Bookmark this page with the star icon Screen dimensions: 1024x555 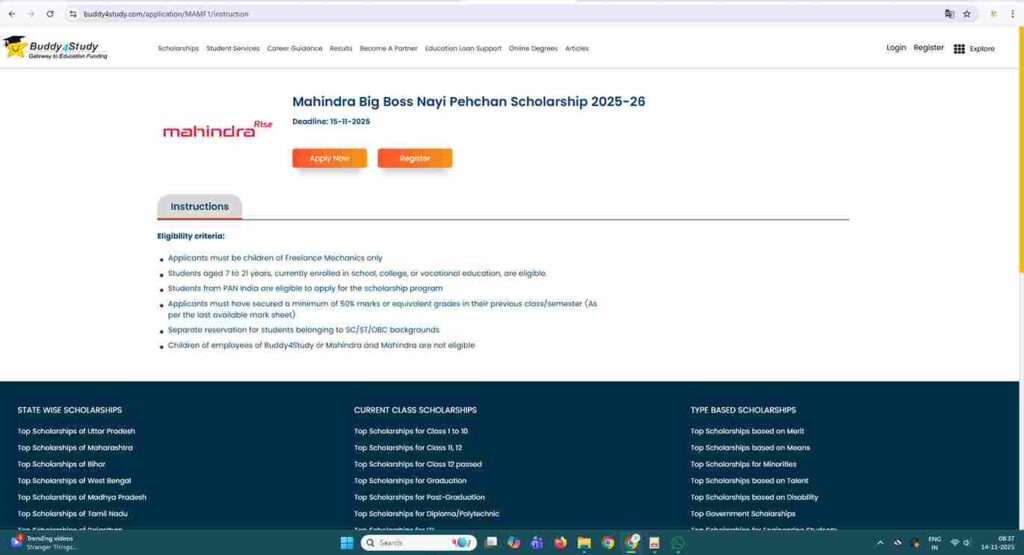pyautogui.click(x=967, y=14)
